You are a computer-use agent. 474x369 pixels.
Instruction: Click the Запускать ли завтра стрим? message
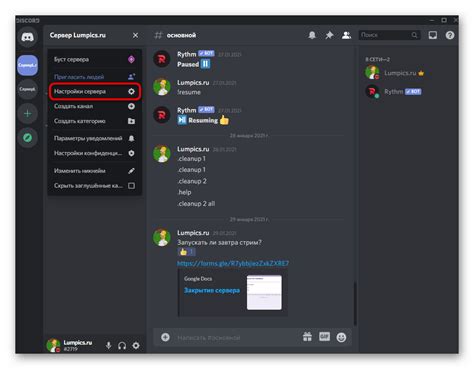[x=219, y=242]
